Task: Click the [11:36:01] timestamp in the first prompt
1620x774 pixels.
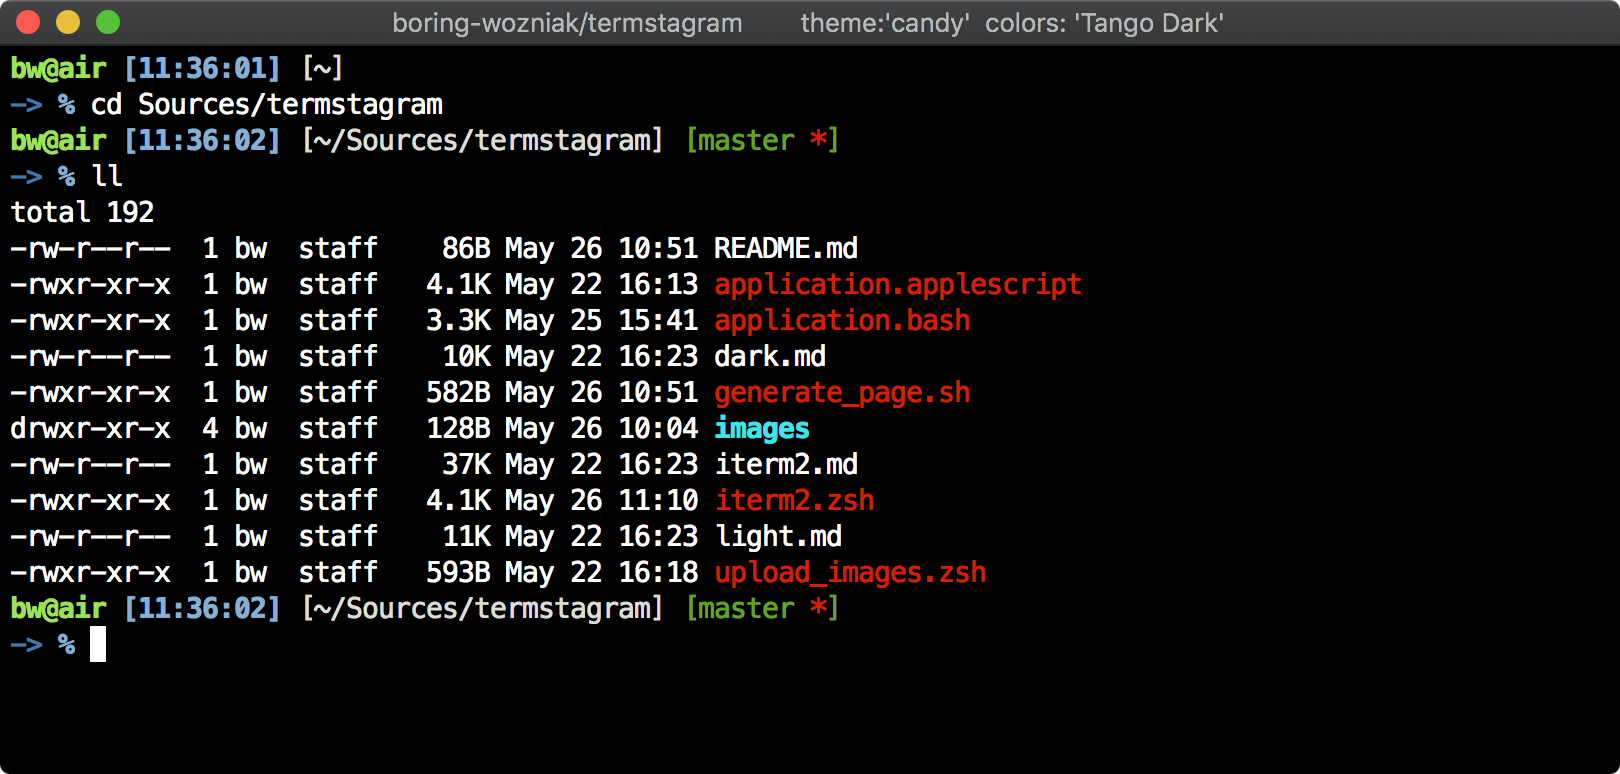Action: [202, 68]
